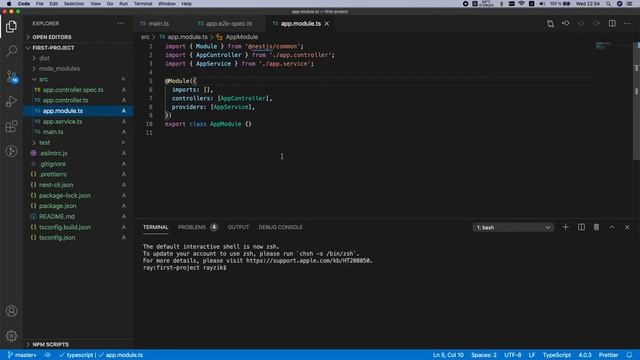Open notifications bell in status bar
Viewport: 640px width, 360px height.
click(629, 355)
